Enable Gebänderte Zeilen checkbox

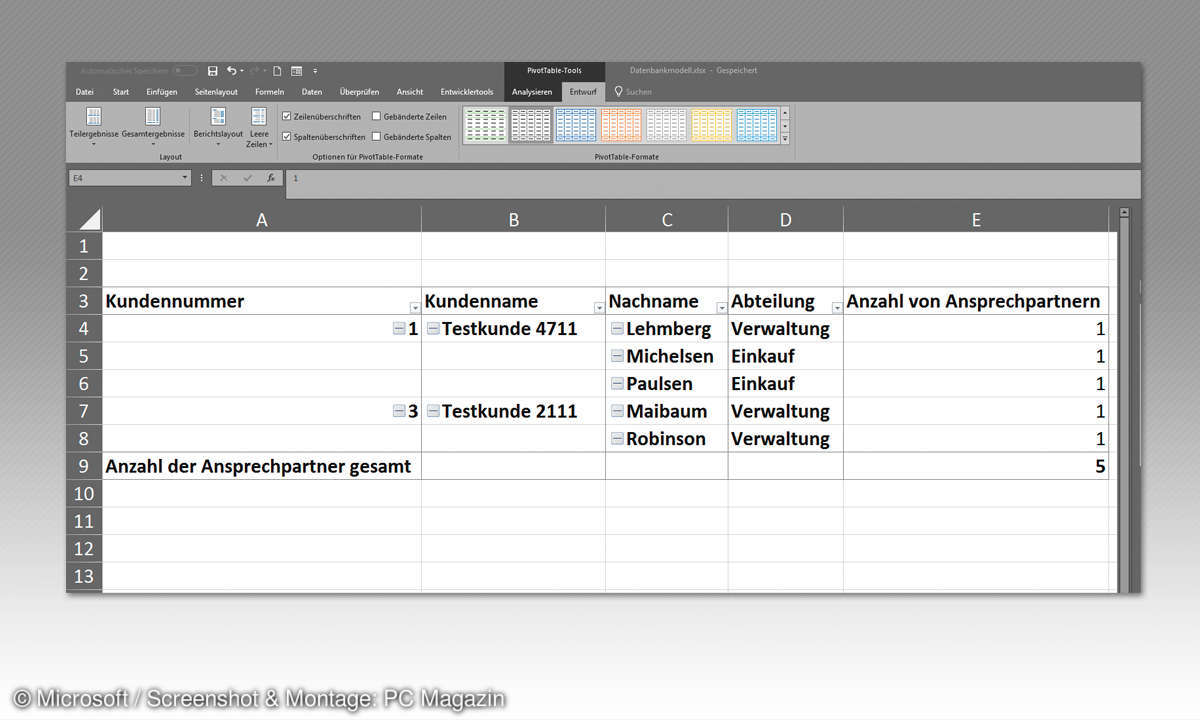tap(376, 117)
